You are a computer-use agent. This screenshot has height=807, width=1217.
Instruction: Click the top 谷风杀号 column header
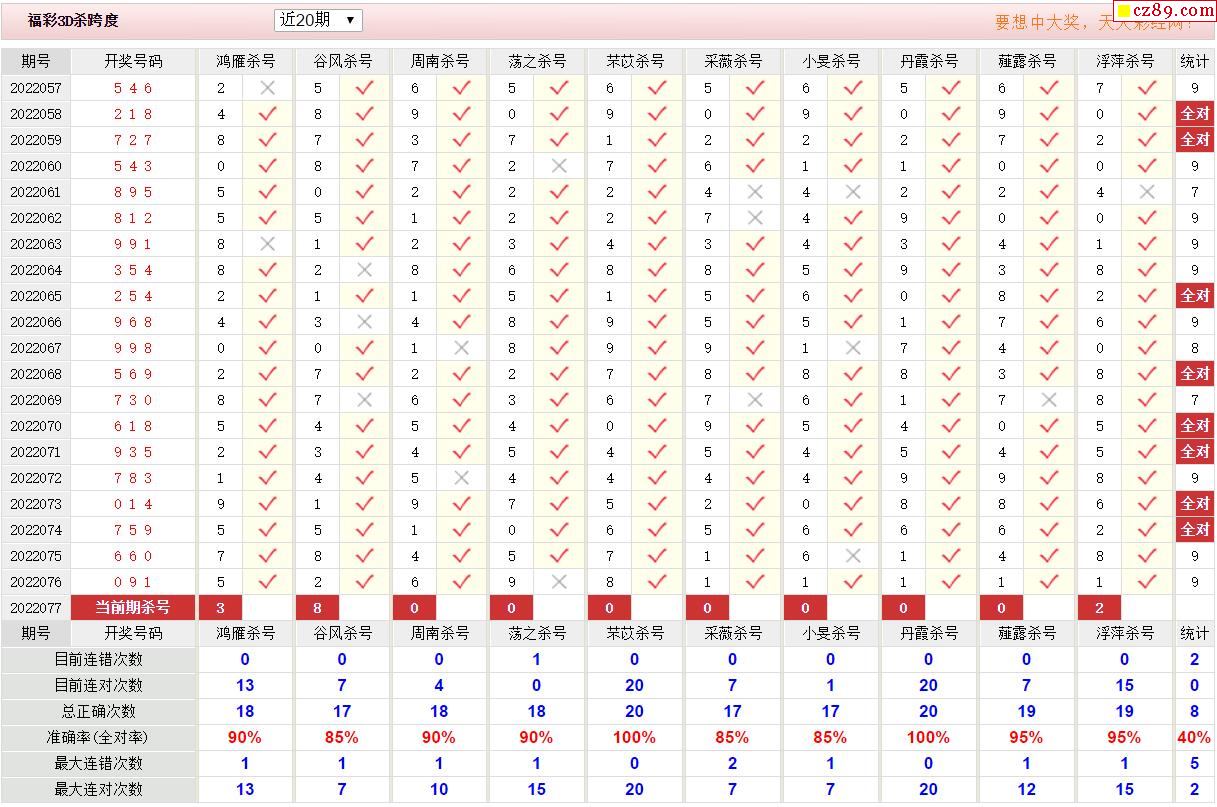[x=342, y=61]
